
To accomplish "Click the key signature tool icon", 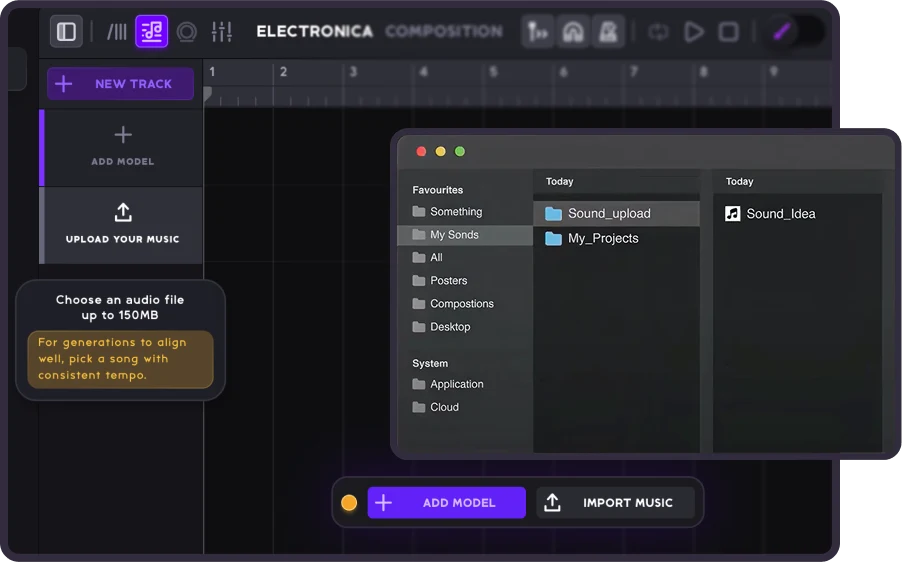I will (x=537, y=32).
